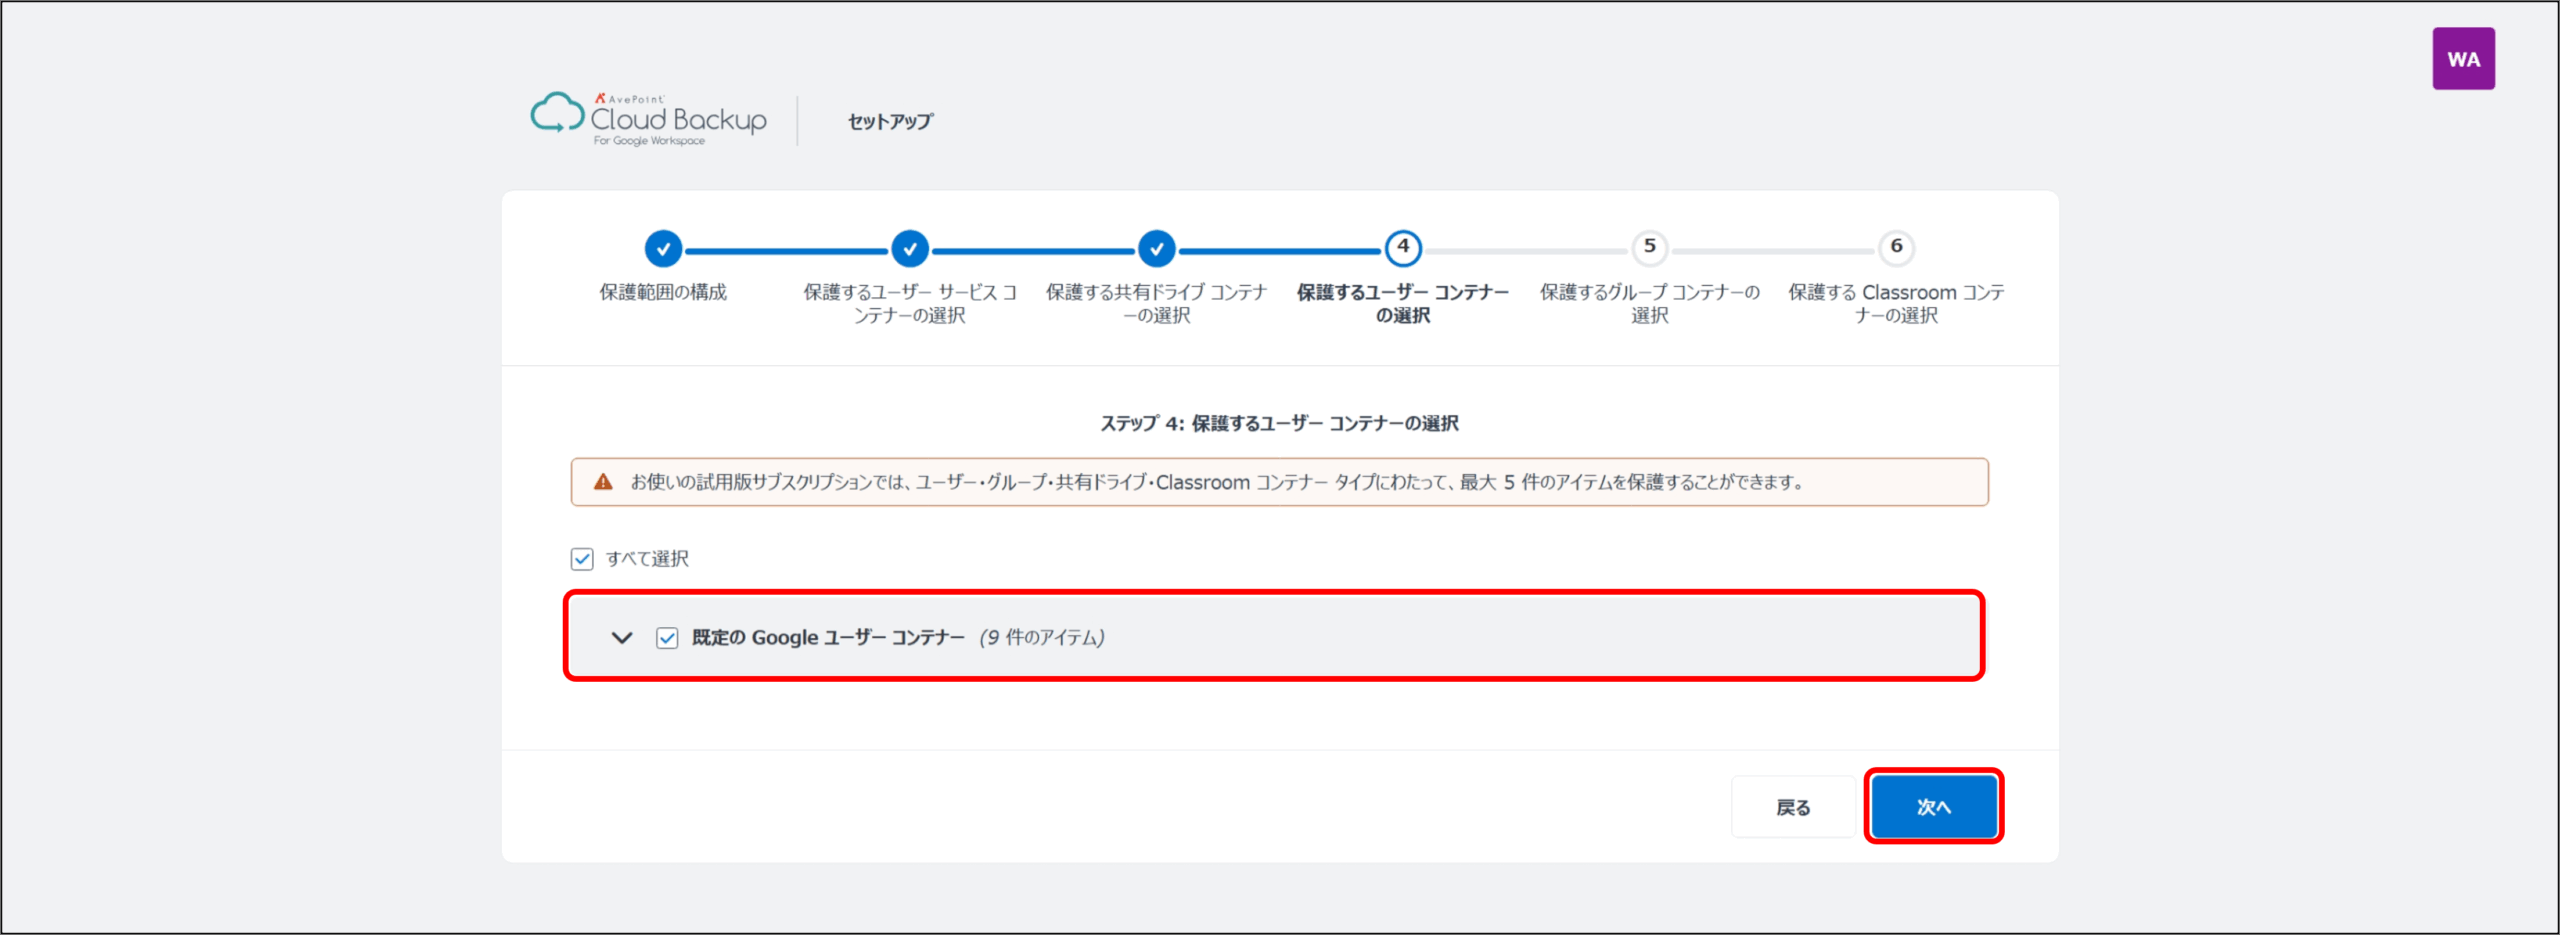
Task: Click the AvePoint Cloud Backup logo
Action: coord(648,120)
